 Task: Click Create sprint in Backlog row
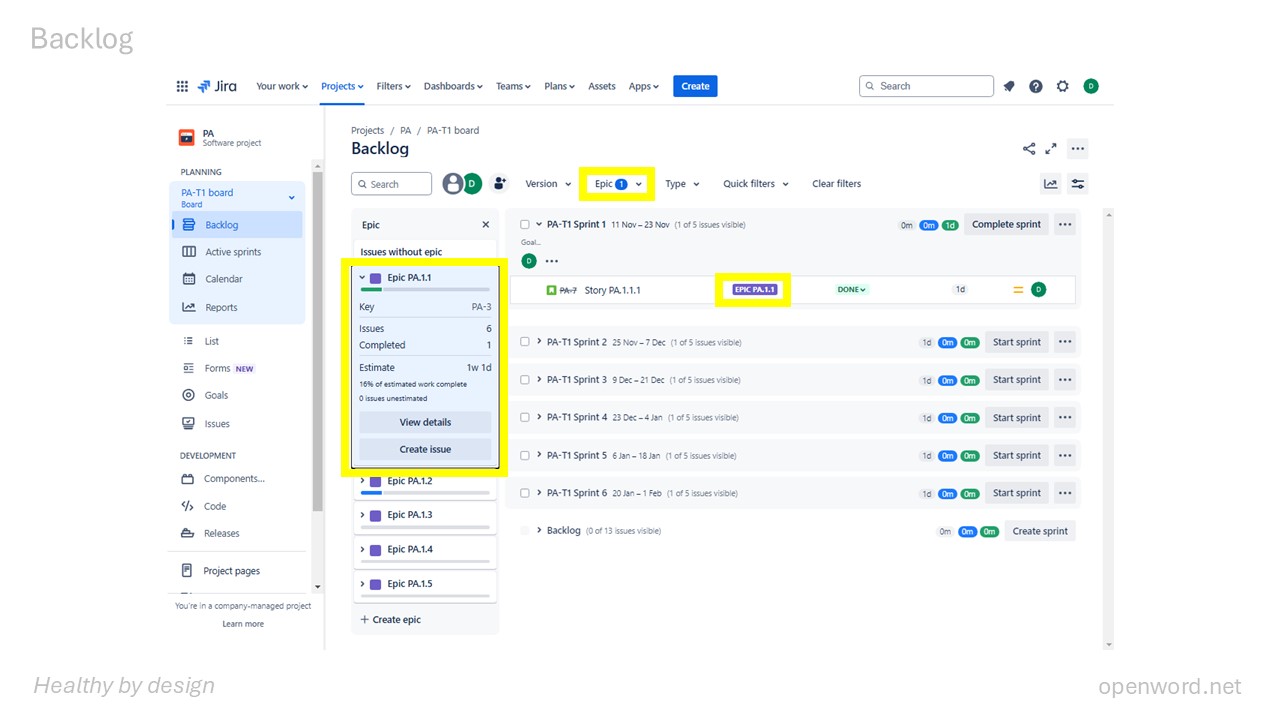pos(1040,531)
